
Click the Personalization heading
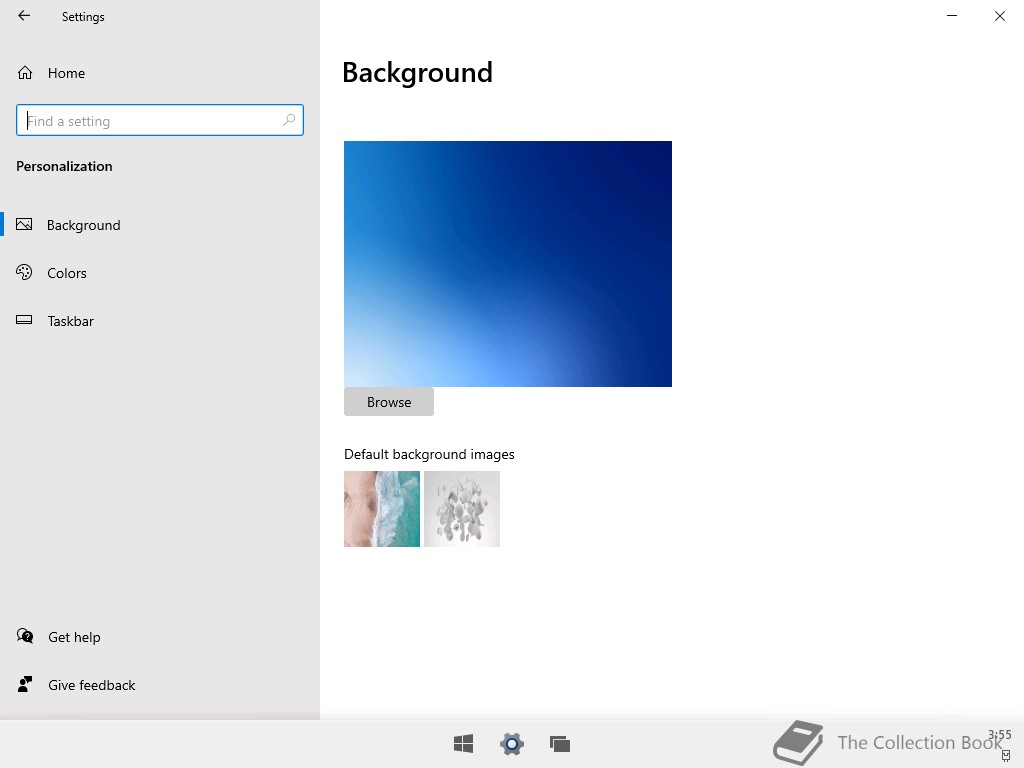pos(64,166)
